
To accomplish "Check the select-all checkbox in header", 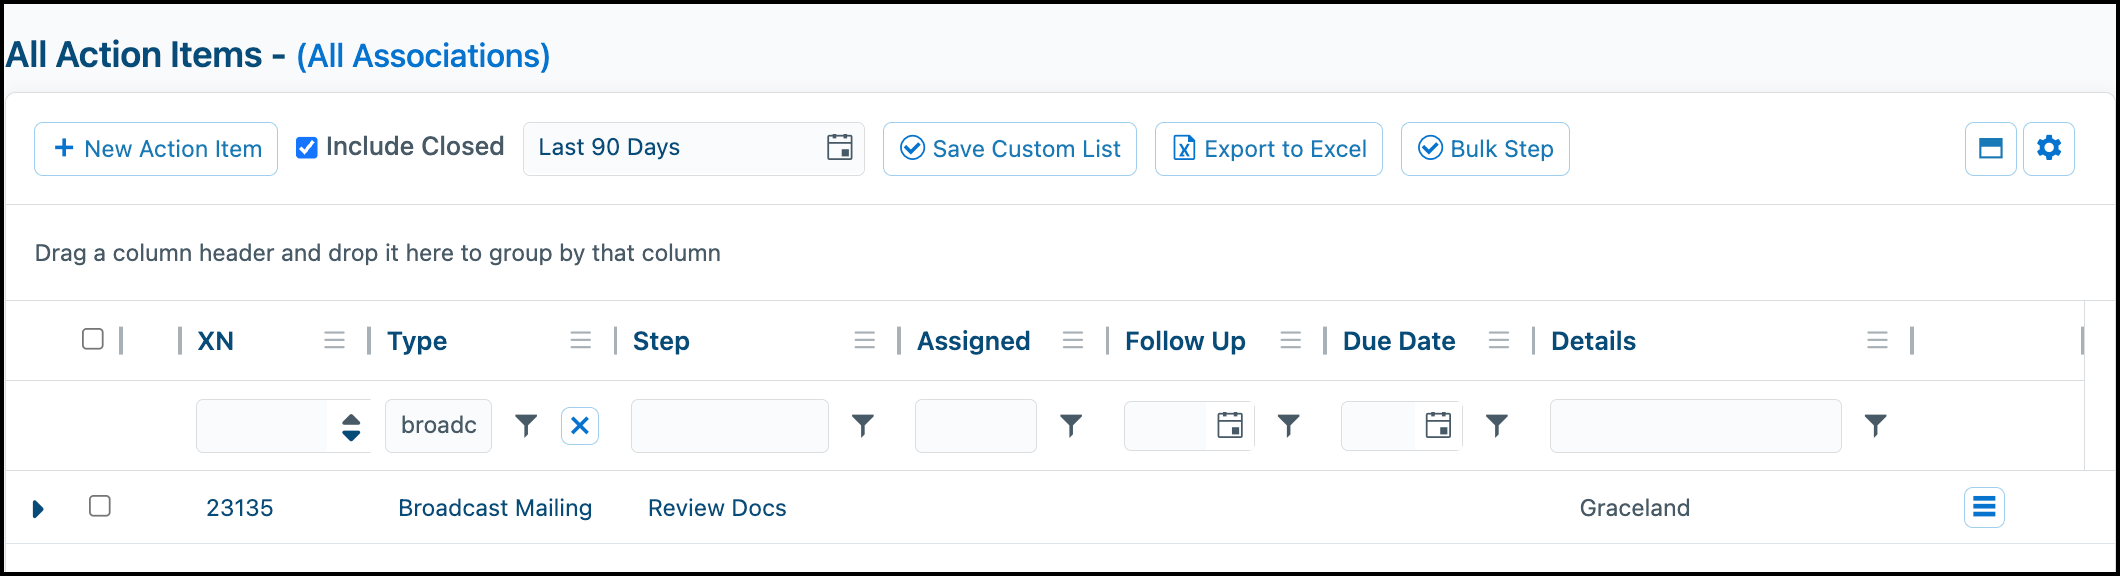I will pyautogui.click(x=93, y=339).
